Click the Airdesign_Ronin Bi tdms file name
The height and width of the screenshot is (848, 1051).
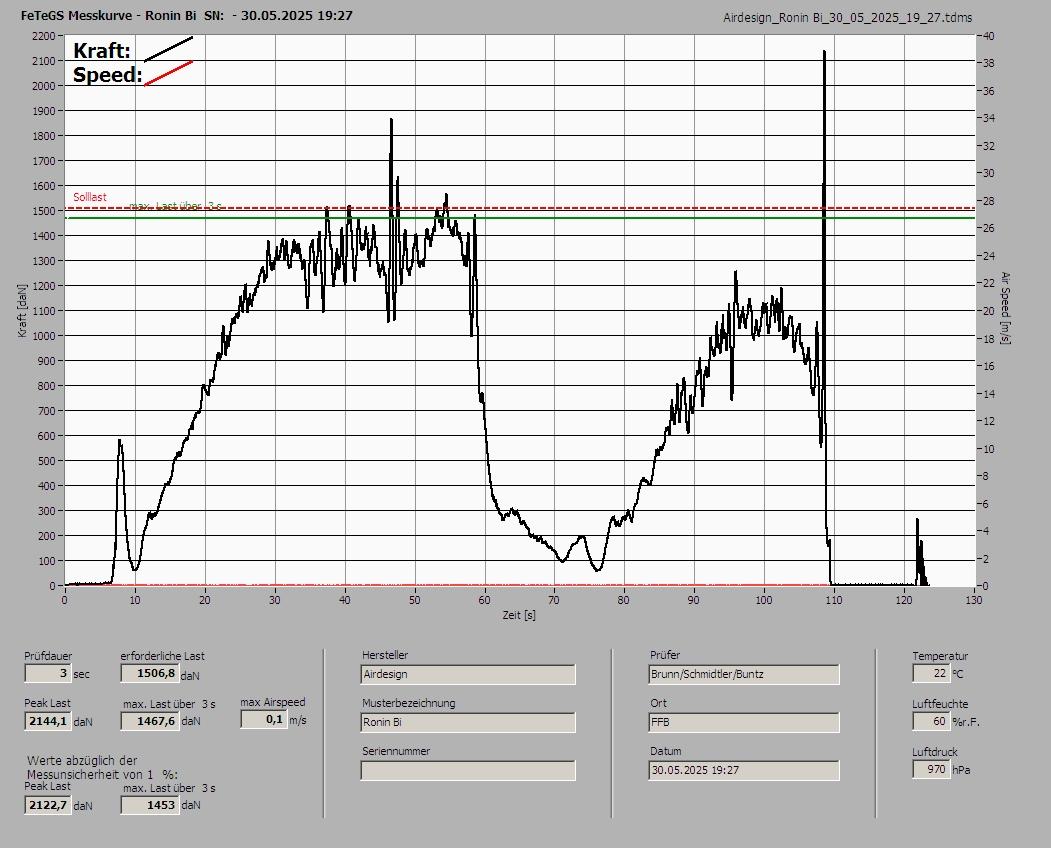pyautogui.click(x=847, y=18)
